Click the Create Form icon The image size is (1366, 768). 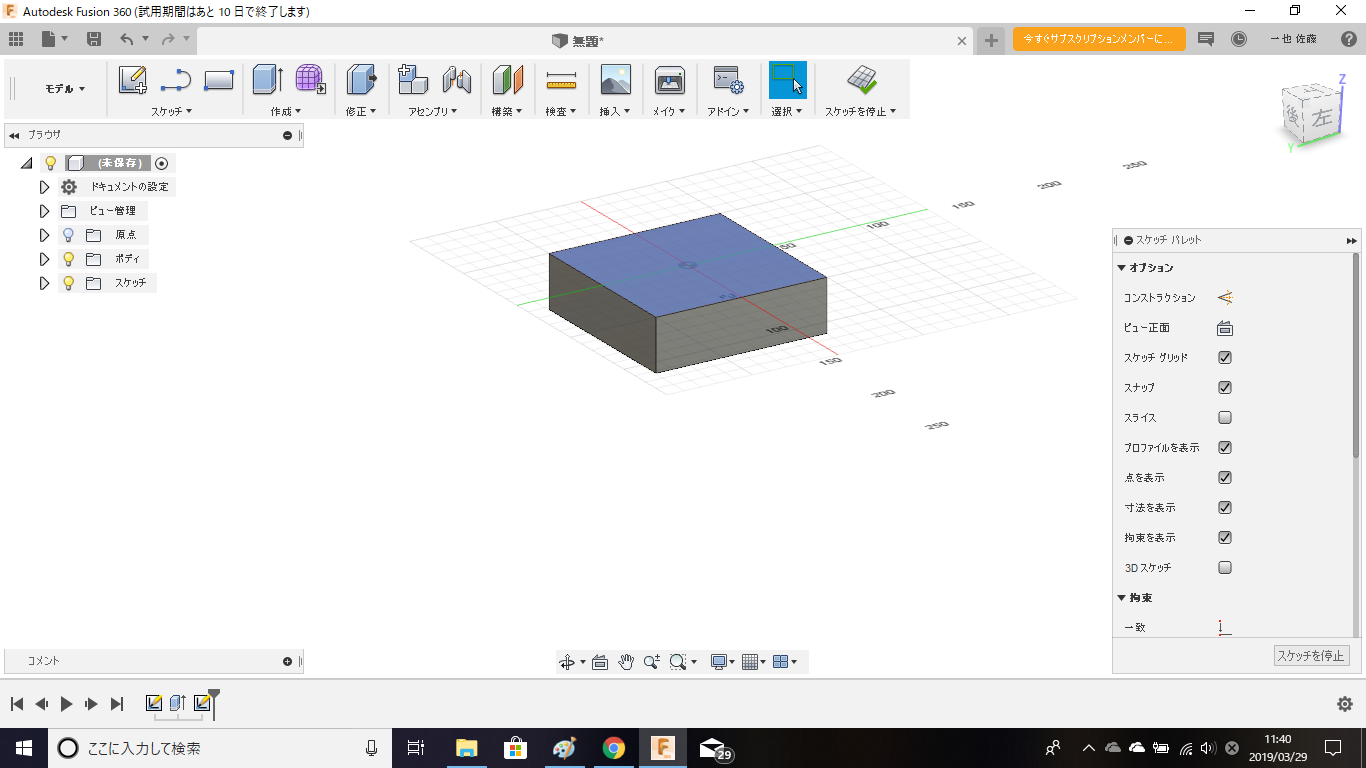(x=311, y=80)
